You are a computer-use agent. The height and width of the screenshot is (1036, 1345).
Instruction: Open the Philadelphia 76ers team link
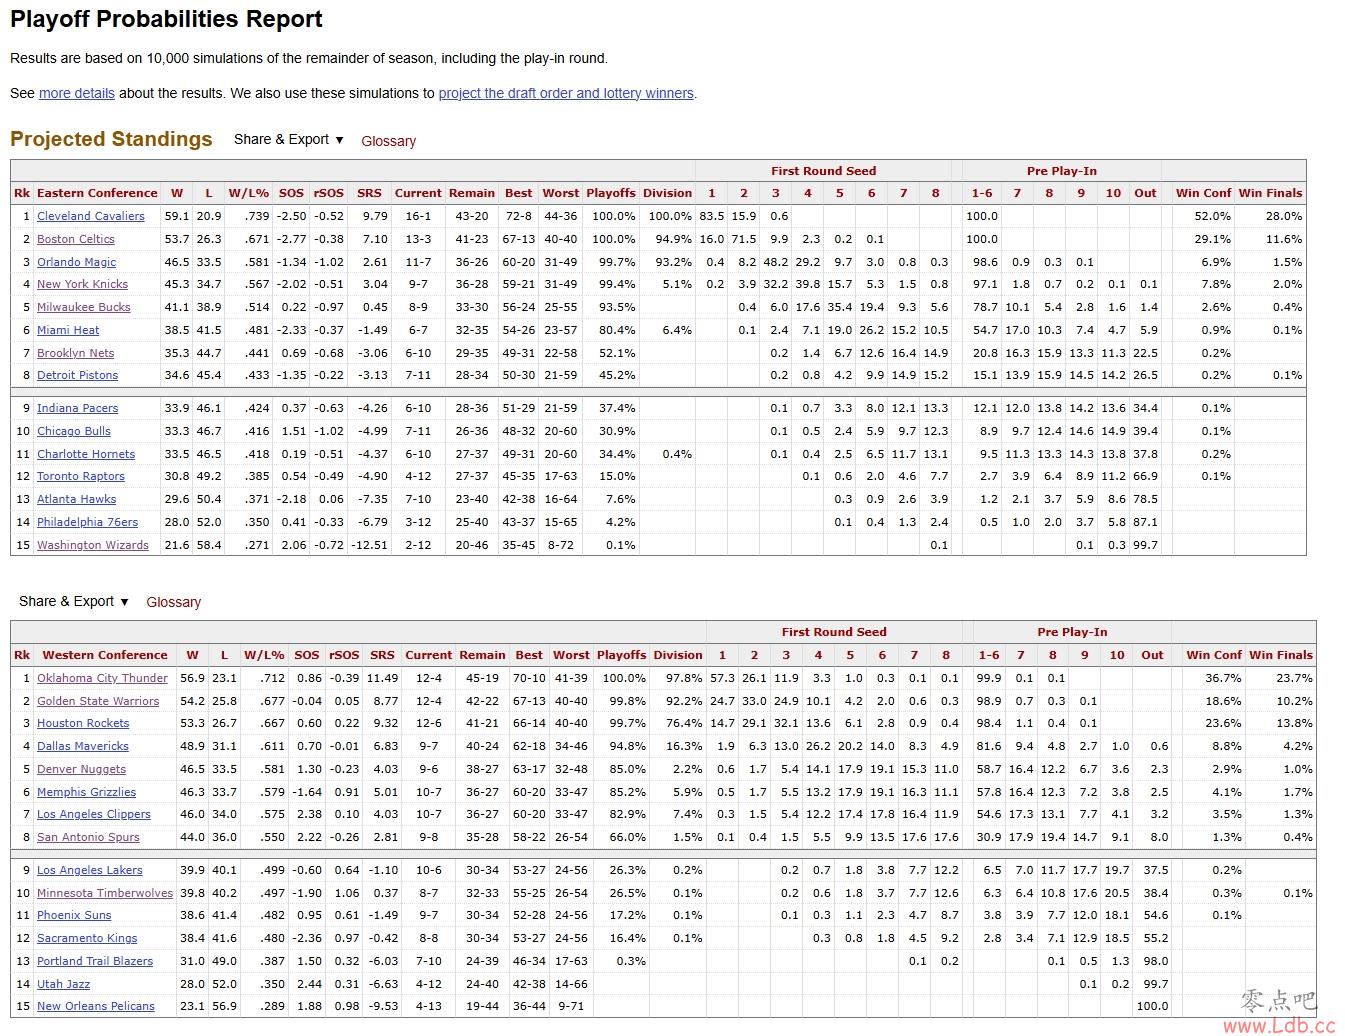(x=88, y=522)
